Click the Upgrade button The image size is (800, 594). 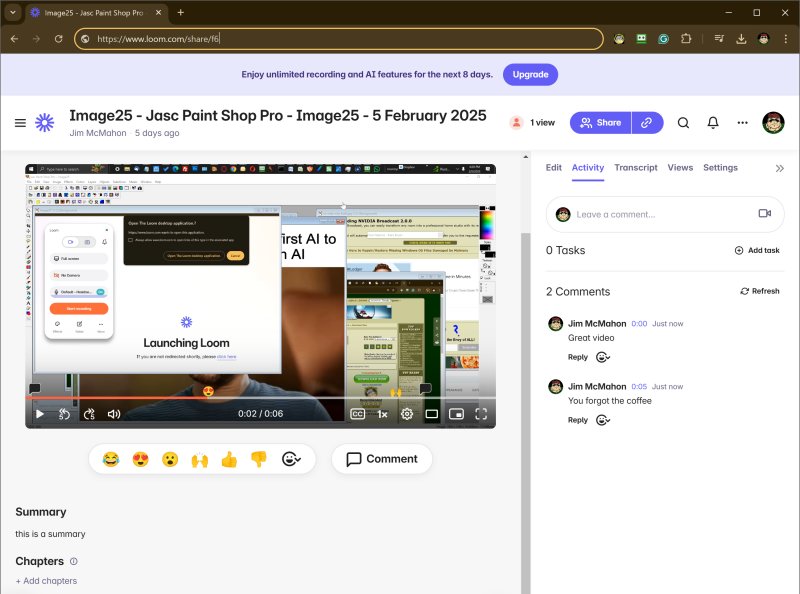click(x=530, y=75)
